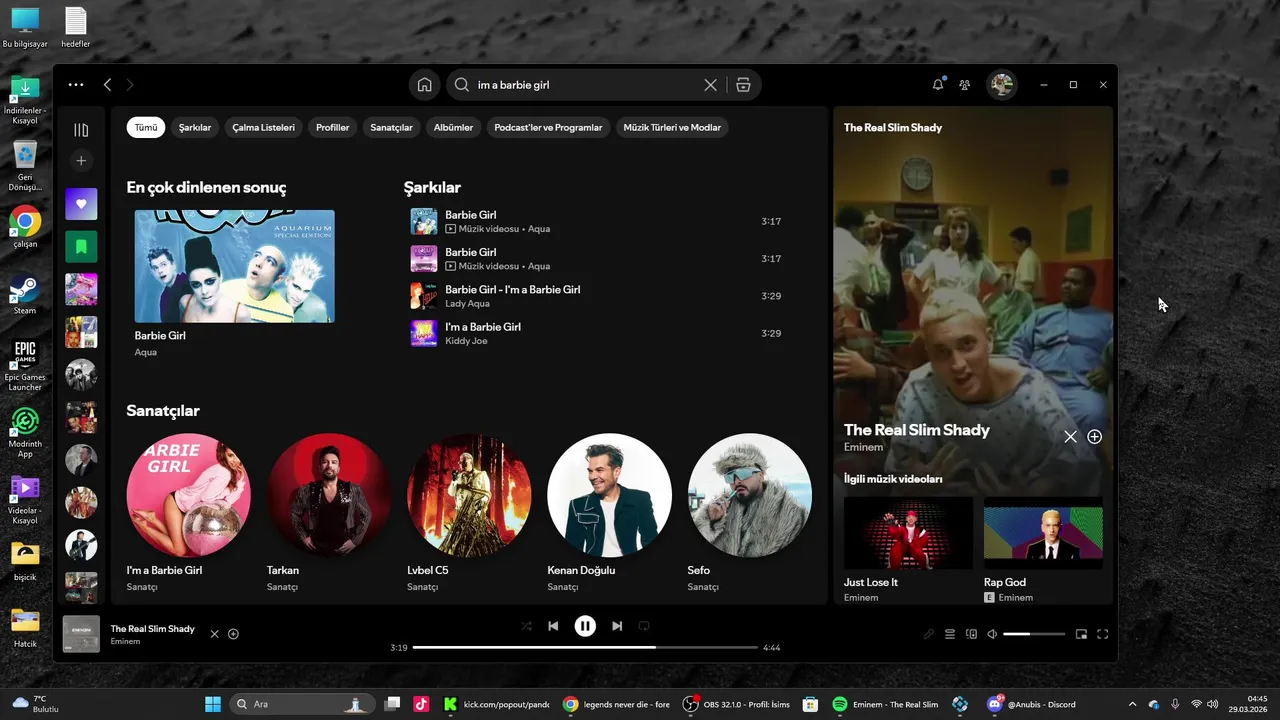This screenshot has height=720, width=1280.
Task: Pause the current song
Action: coord(585,626)
